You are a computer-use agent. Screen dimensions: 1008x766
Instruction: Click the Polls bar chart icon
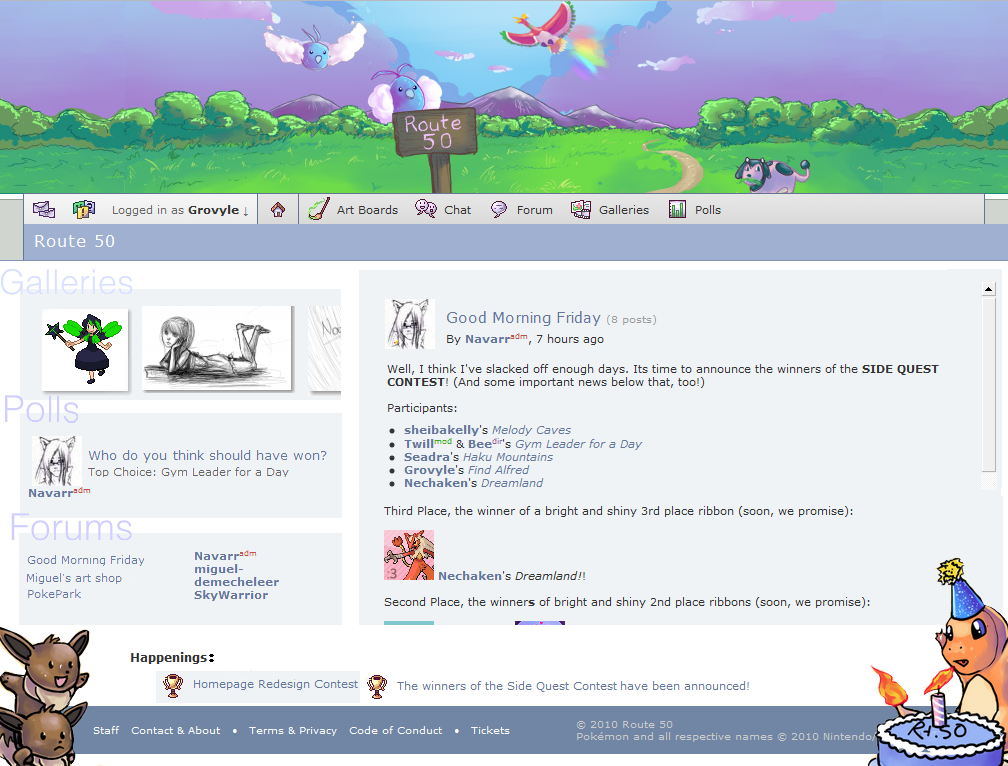pyautogui.click(x=678, y=209)
